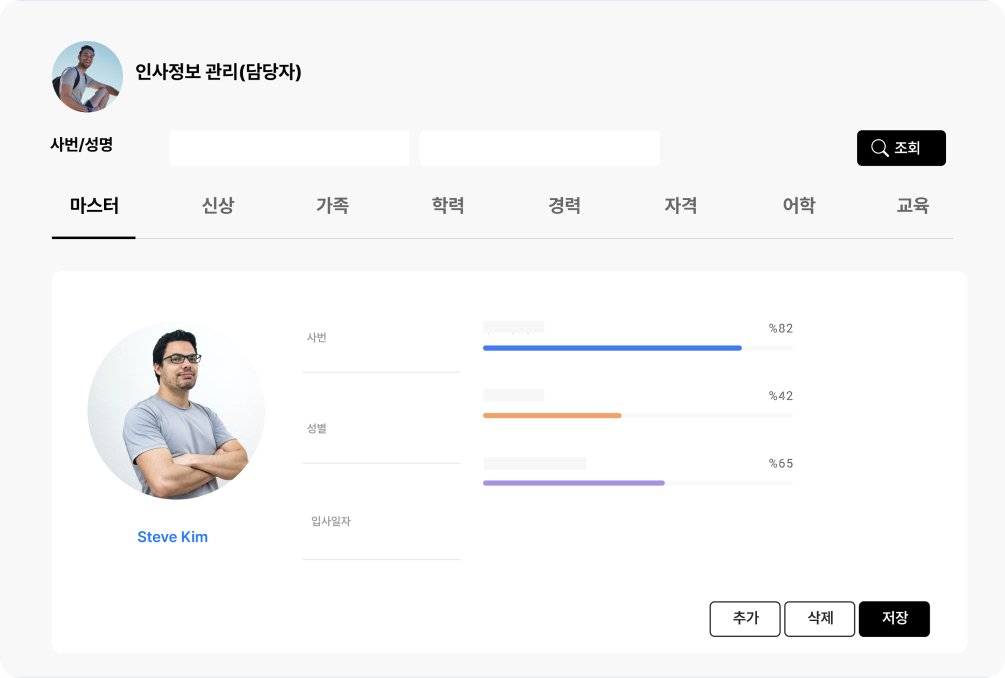Image resolution: width=1005 pixels, height=678 pixels.
Task: Click the second 사번/성명 search input field
Action: tap(540, 147)
